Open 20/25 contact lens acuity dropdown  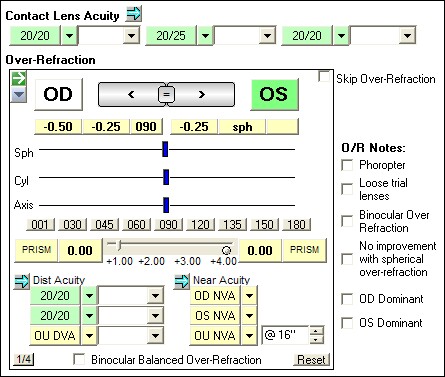click(205, 35)
